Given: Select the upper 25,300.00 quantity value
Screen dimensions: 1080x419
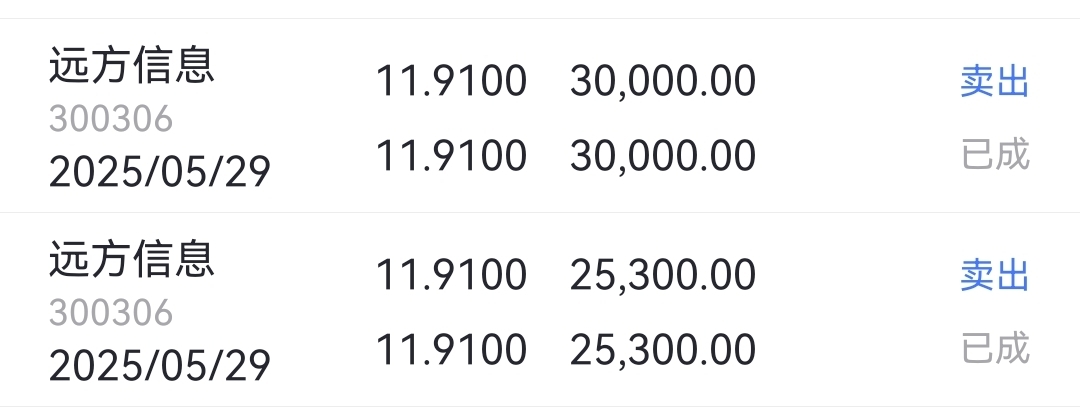Looking at the screenshot, I should coord(663,275).
